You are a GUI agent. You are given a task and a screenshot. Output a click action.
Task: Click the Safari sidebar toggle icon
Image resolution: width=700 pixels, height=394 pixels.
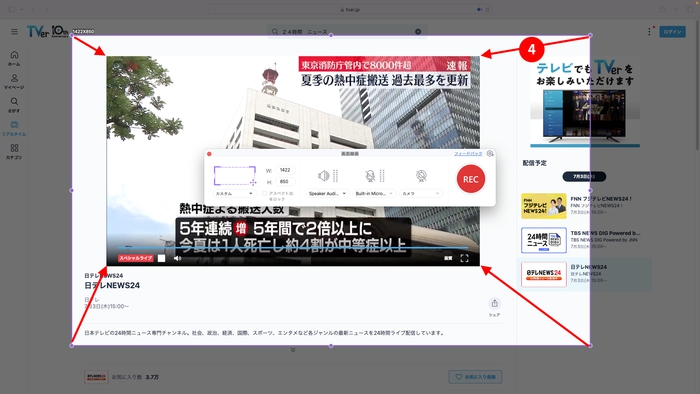(11, 9)
